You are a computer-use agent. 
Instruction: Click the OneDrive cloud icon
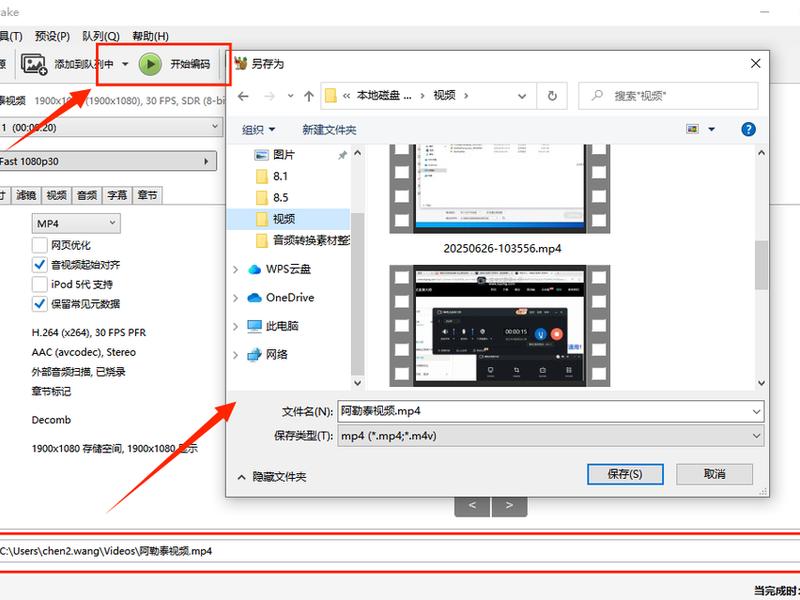point(254,297)
